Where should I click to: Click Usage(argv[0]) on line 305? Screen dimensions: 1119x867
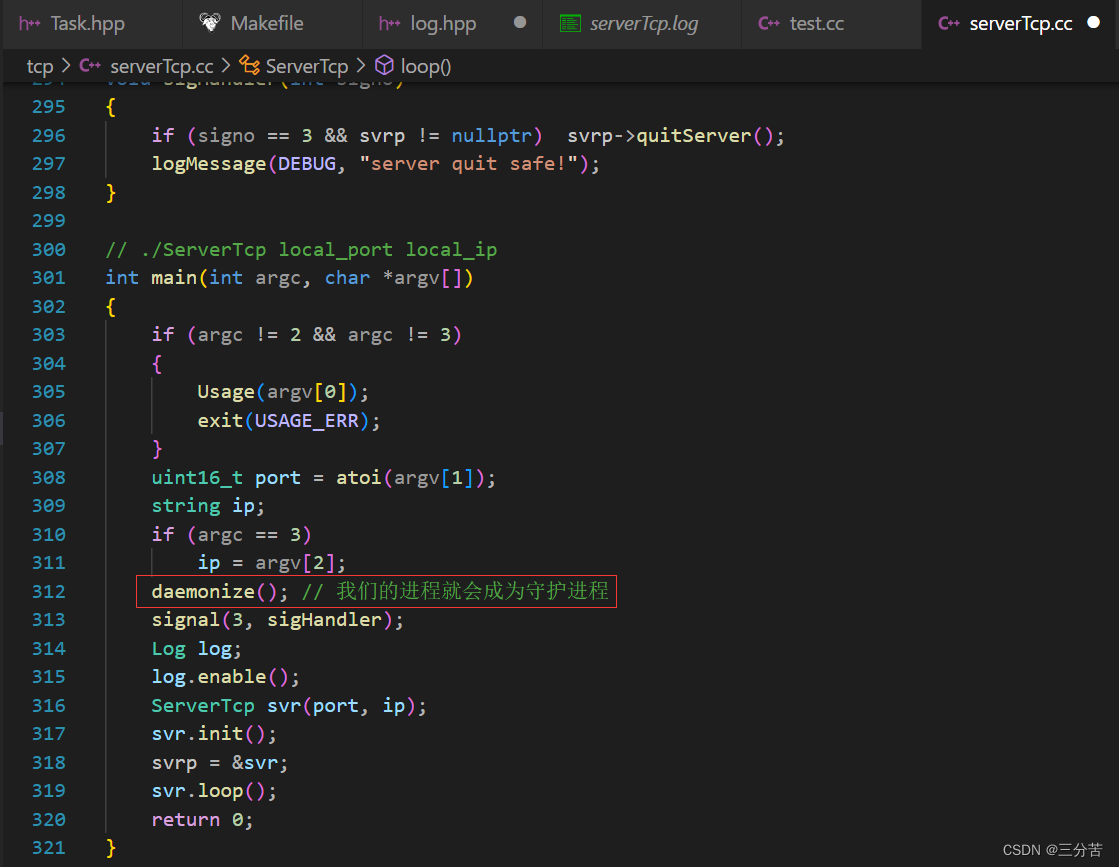coord(277,392)
